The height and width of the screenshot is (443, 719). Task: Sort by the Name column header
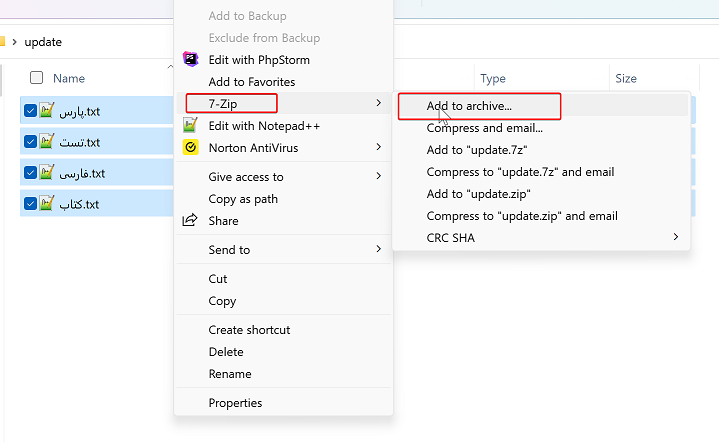69,78
